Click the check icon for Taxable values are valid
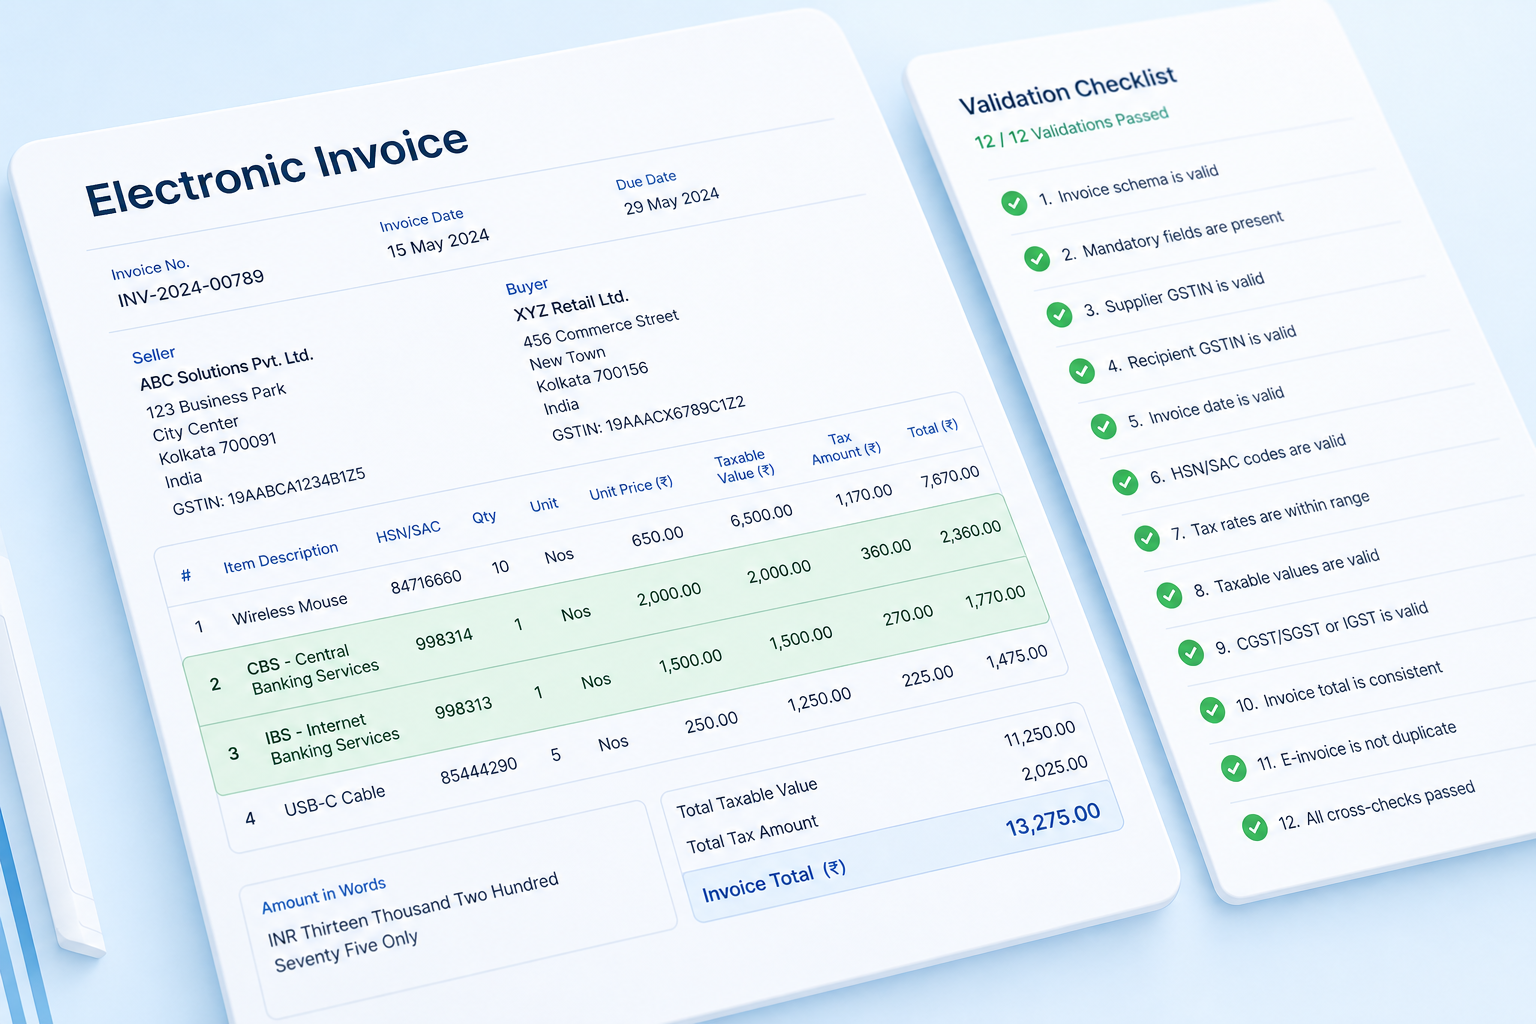Viewport: 1536px width, 1024px height. (x=1169, y=595)
